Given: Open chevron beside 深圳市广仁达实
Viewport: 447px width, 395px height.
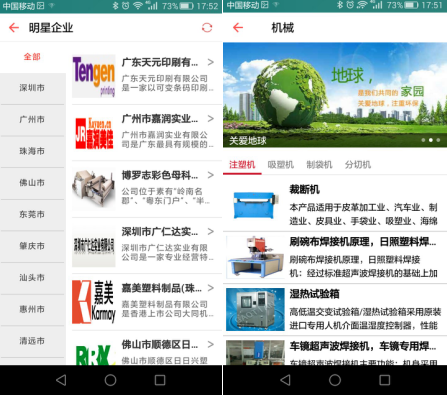Looking at the screenshot, I should click(211, 231).
